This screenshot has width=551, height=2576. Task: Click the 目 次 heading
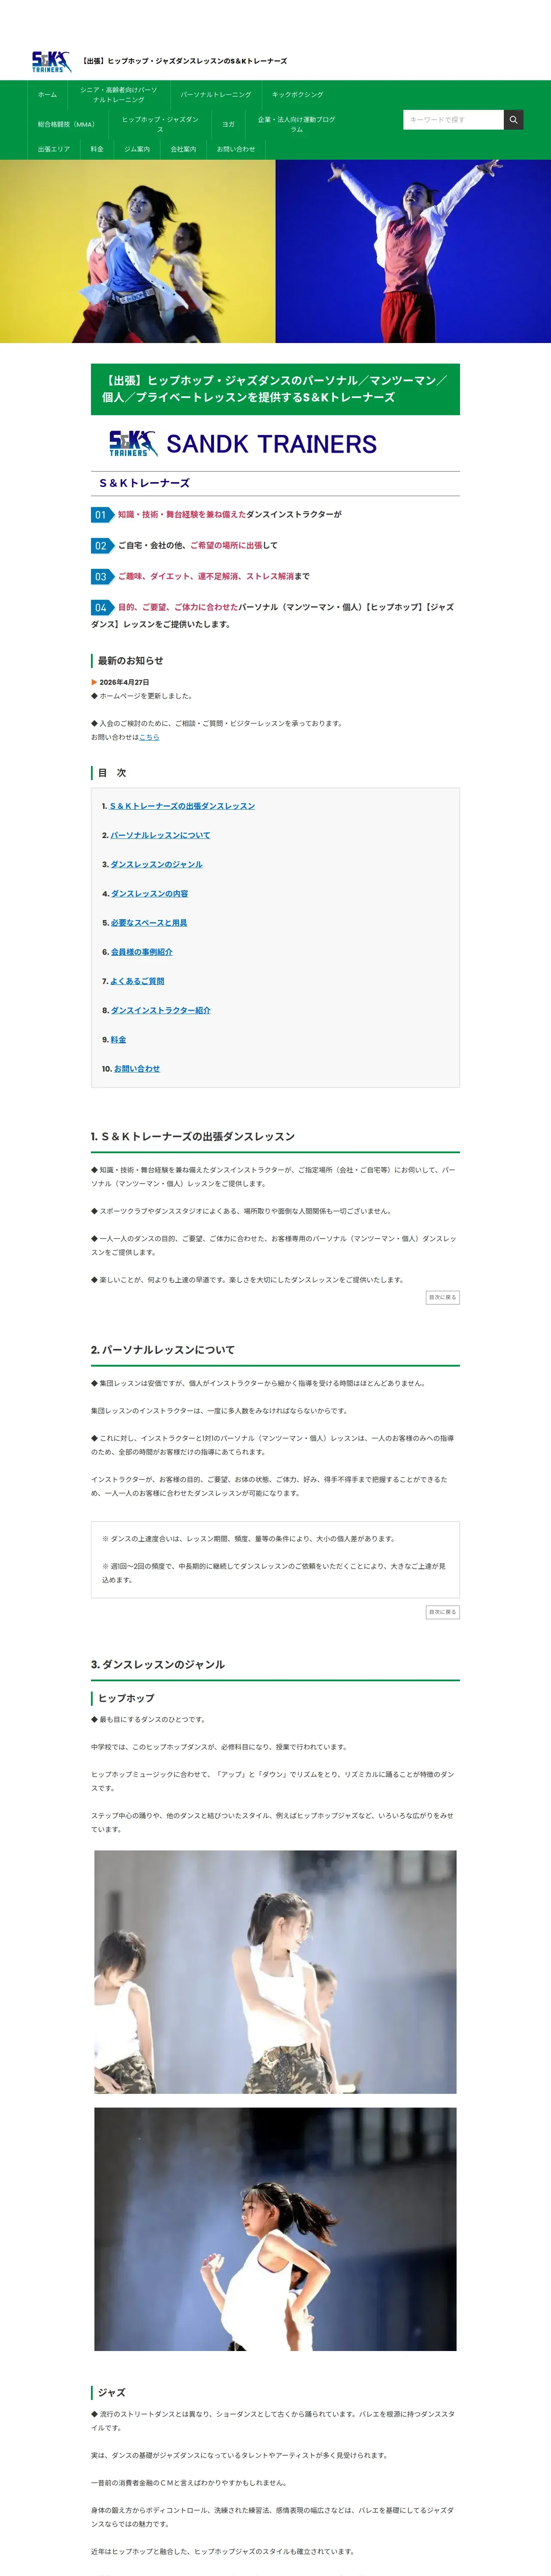(112, 773)
